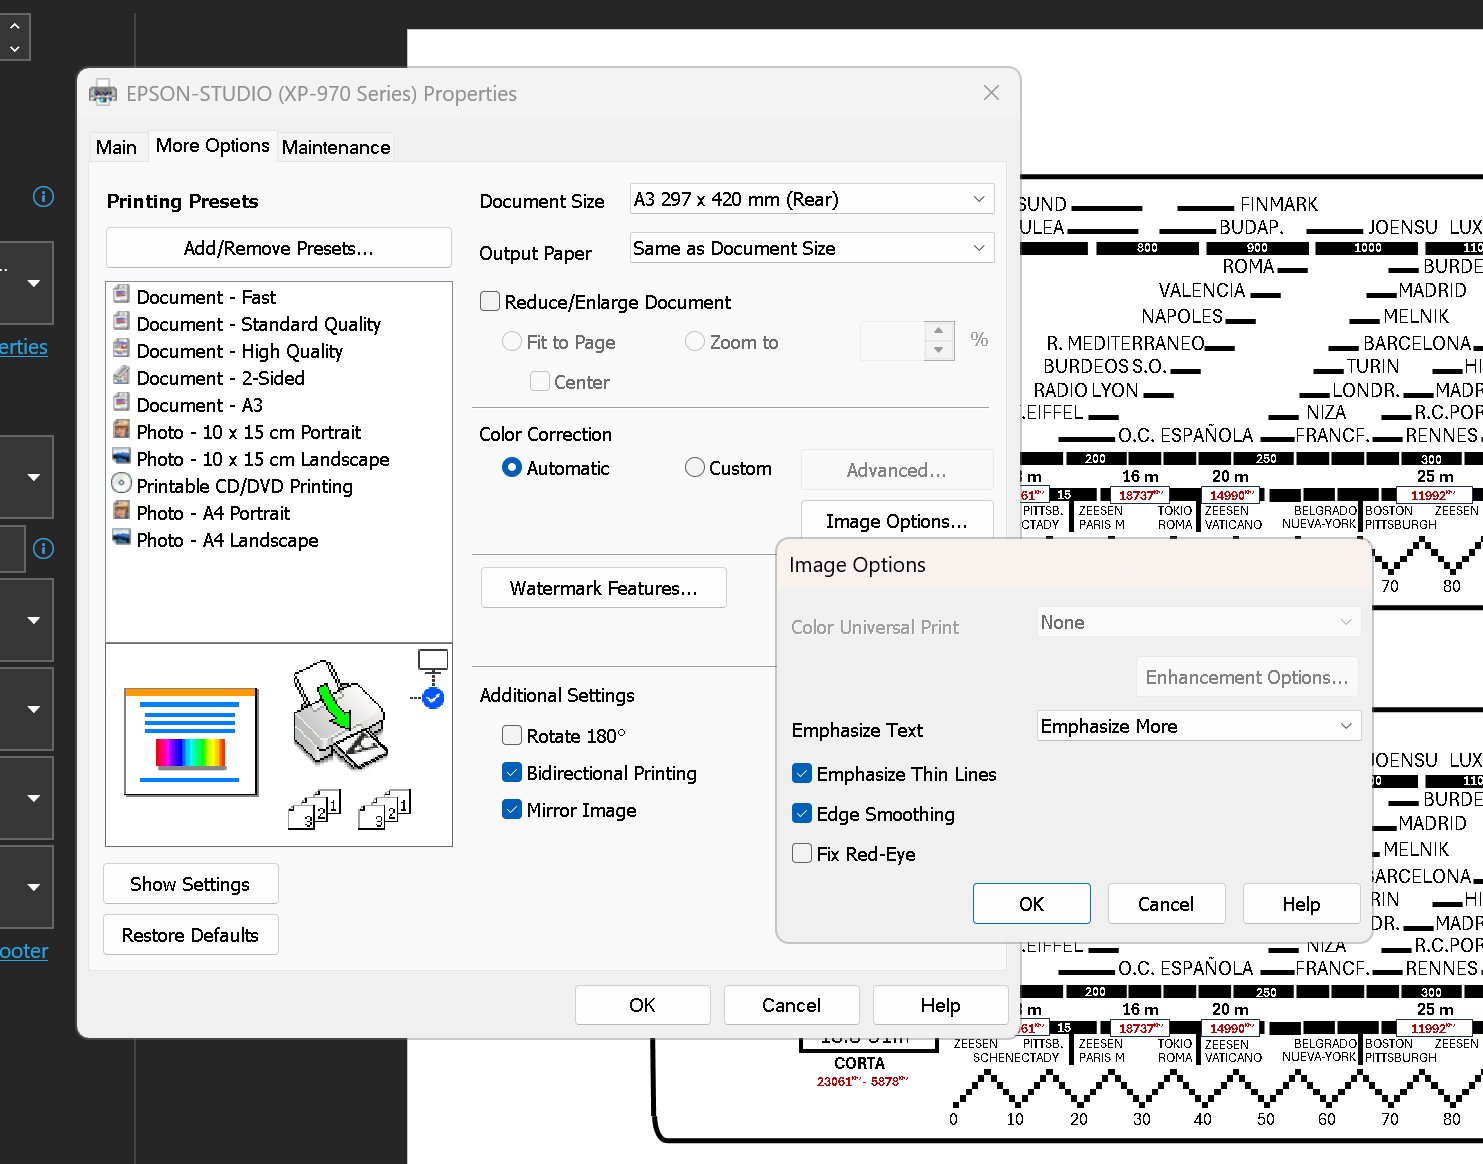Uncheck Emphasize Thin Lines option
The height and width of the screenshot is (1164, 1483).
802,774
